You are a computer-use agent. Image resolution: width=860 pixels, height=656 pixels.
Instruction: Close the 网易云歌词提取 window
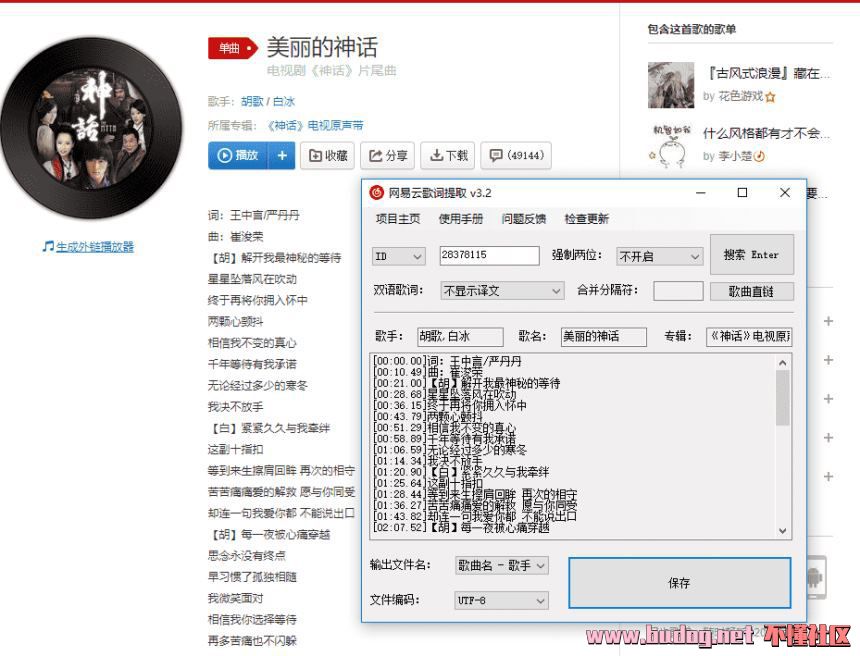click(x=785, y=193)
